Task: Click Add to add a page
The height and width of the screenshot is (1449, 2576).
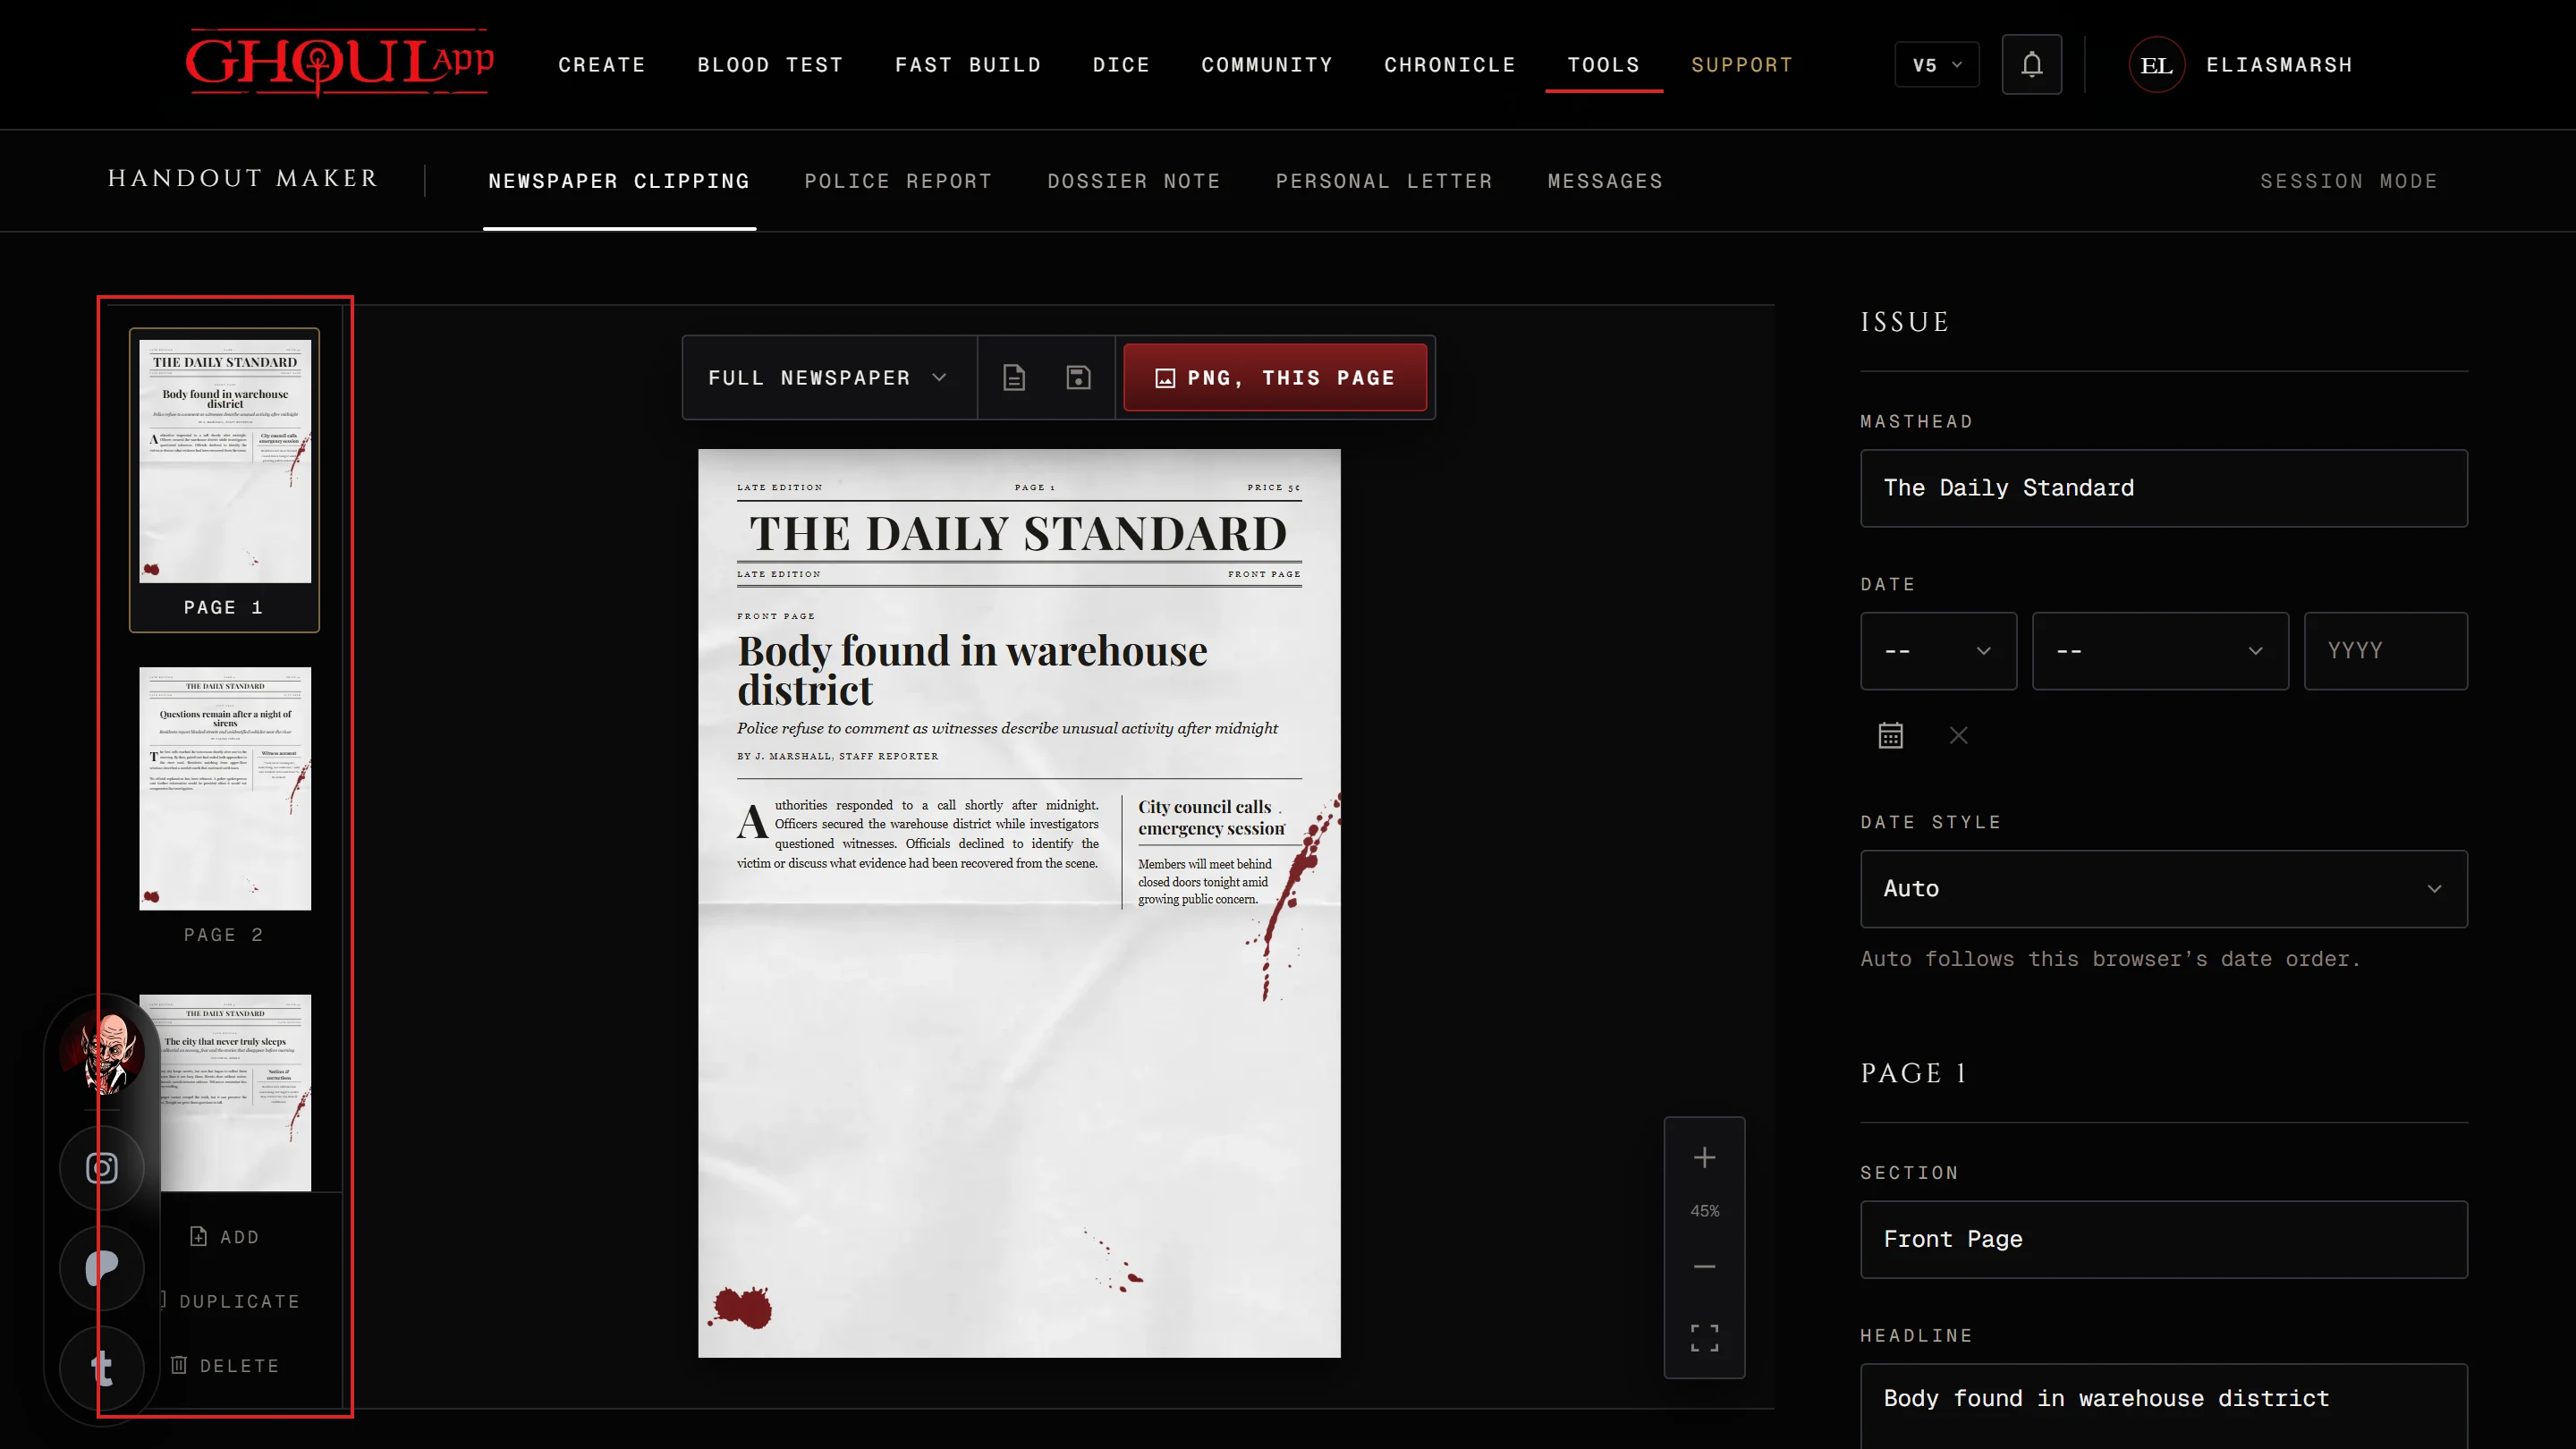Action: tap(225, 1237)
